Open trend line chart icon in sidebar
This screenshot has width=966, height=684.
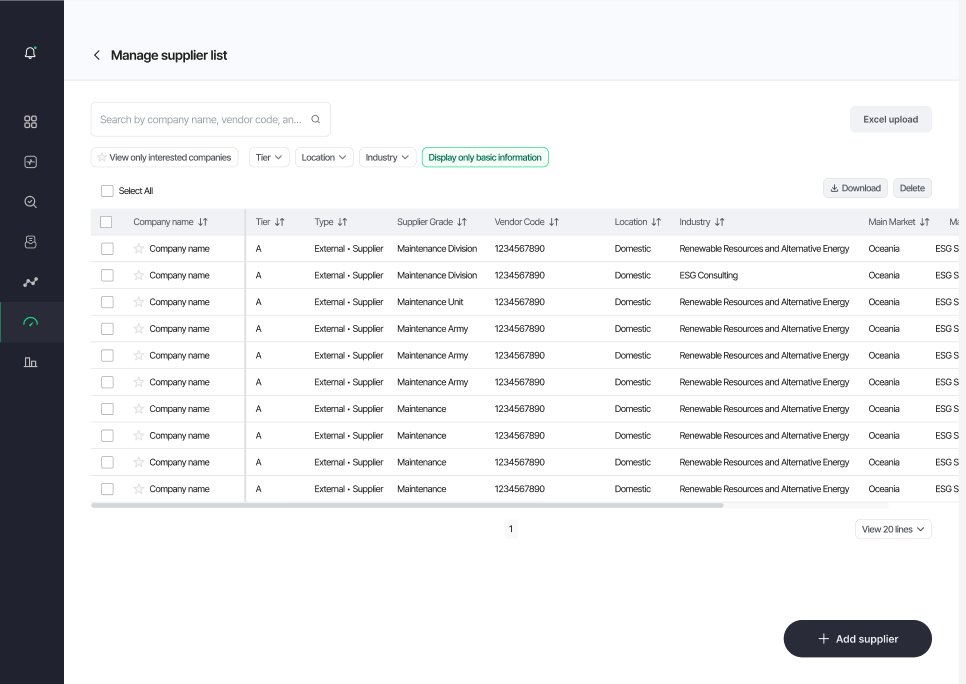(x=30, y=282)
